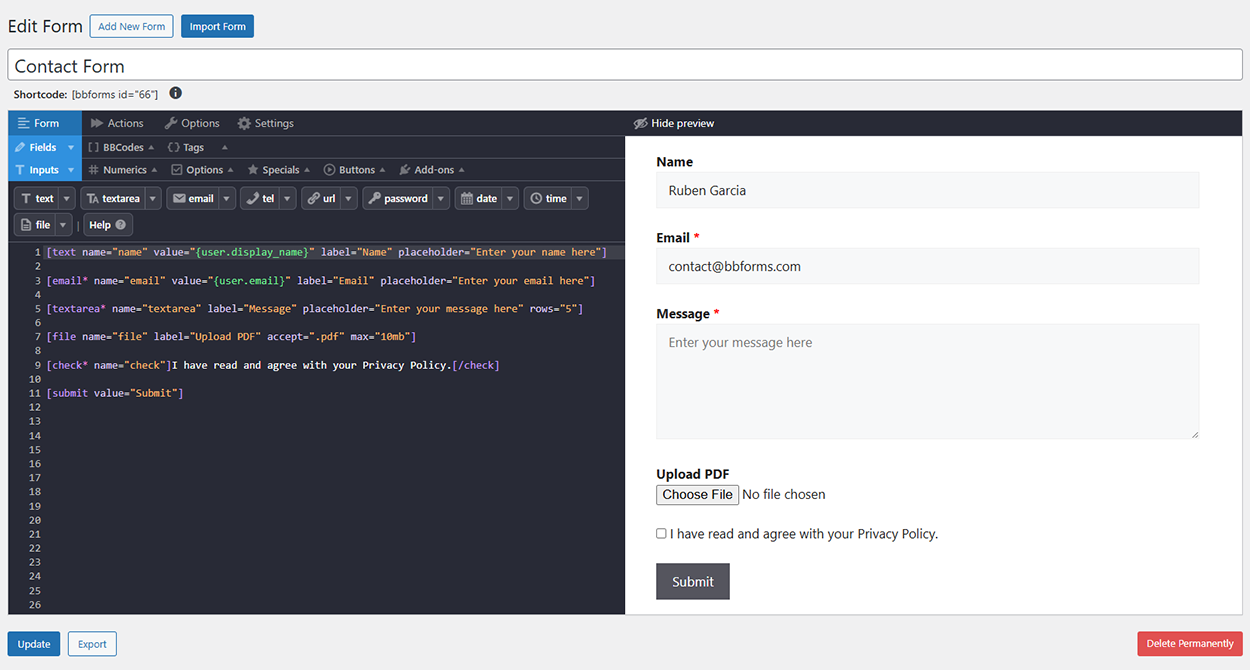Insert a tel input field

tap(260, 199)
